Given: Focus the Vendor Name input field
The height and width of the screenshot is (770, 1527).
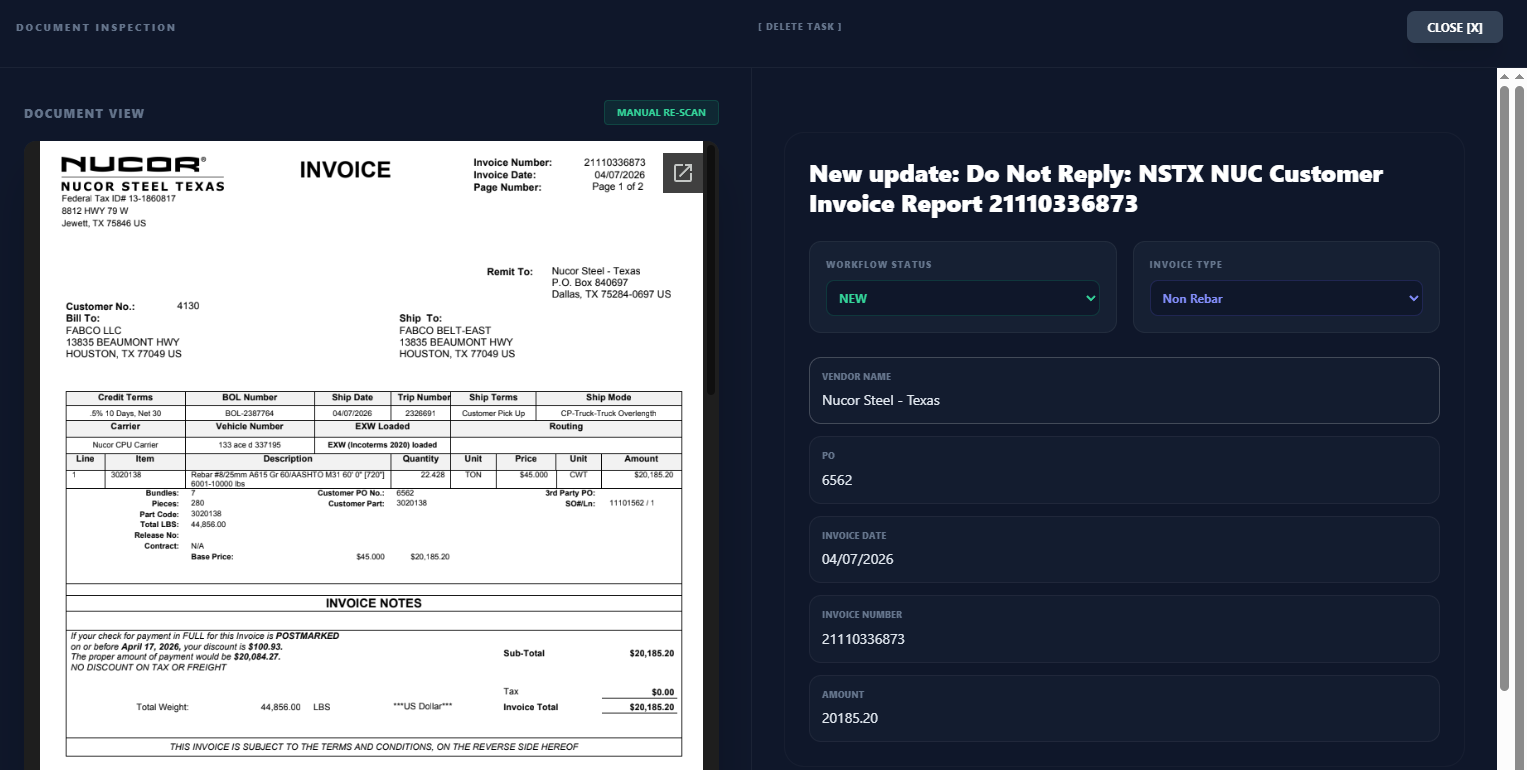Looking at the screenshot, I should [1124, 390].
